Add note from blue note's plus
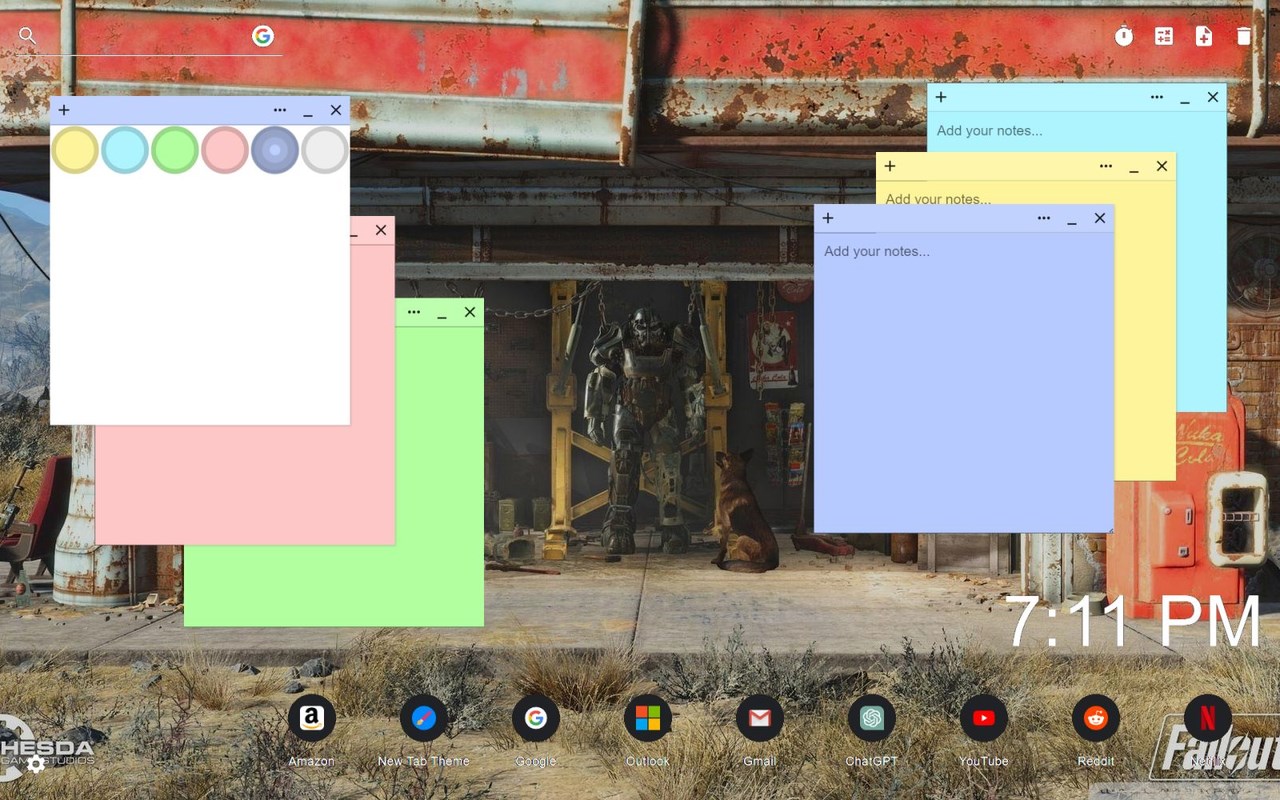 (828, 218)
